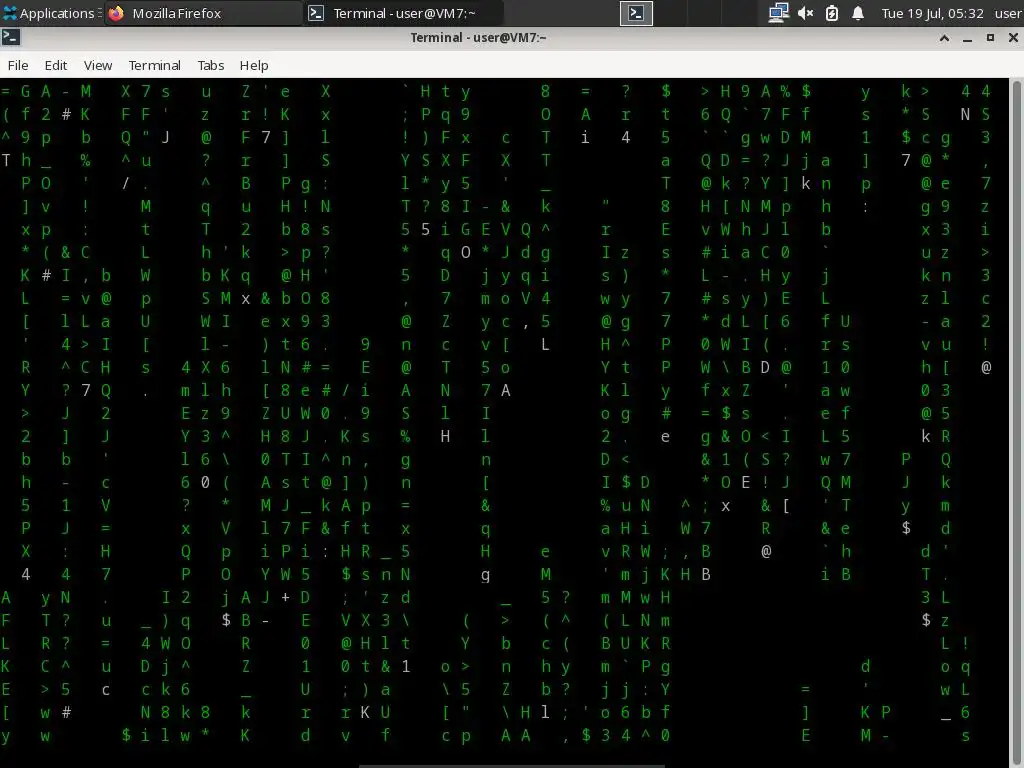
Task: Open the Terminal menu
Action: click(154, 65)
